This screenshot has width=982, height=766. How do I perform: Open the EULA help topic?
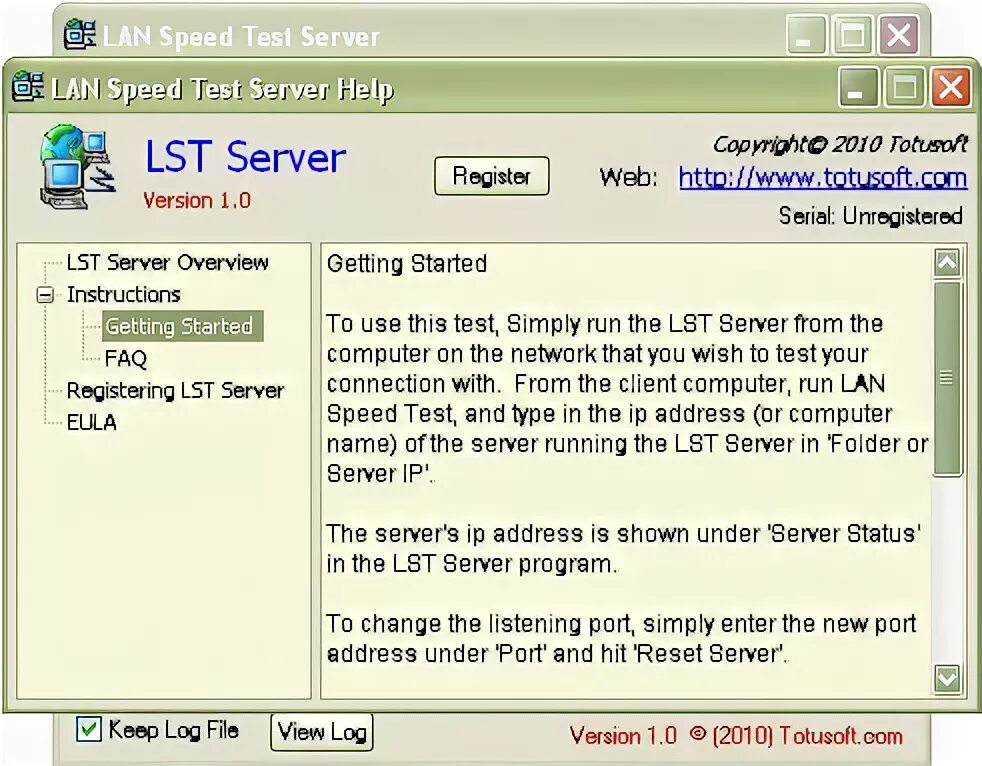coord(91,422)
